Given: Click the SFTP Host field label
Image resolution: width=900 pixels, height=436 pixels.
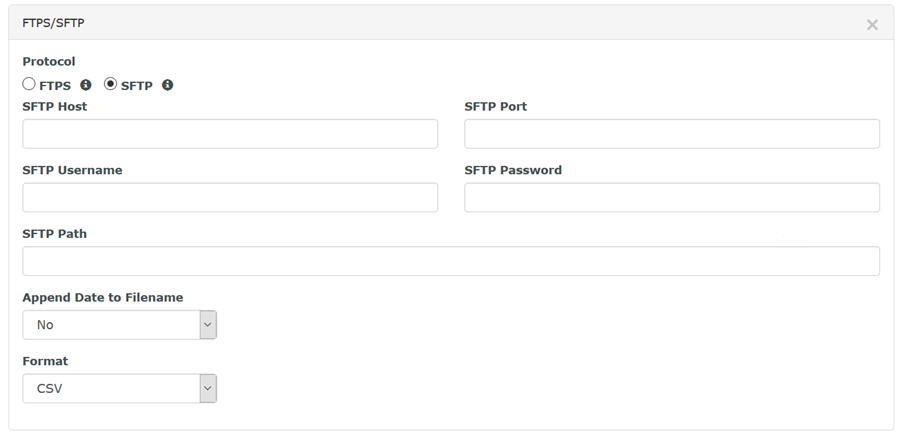Looking at the screenshot, I should (55, 107).
